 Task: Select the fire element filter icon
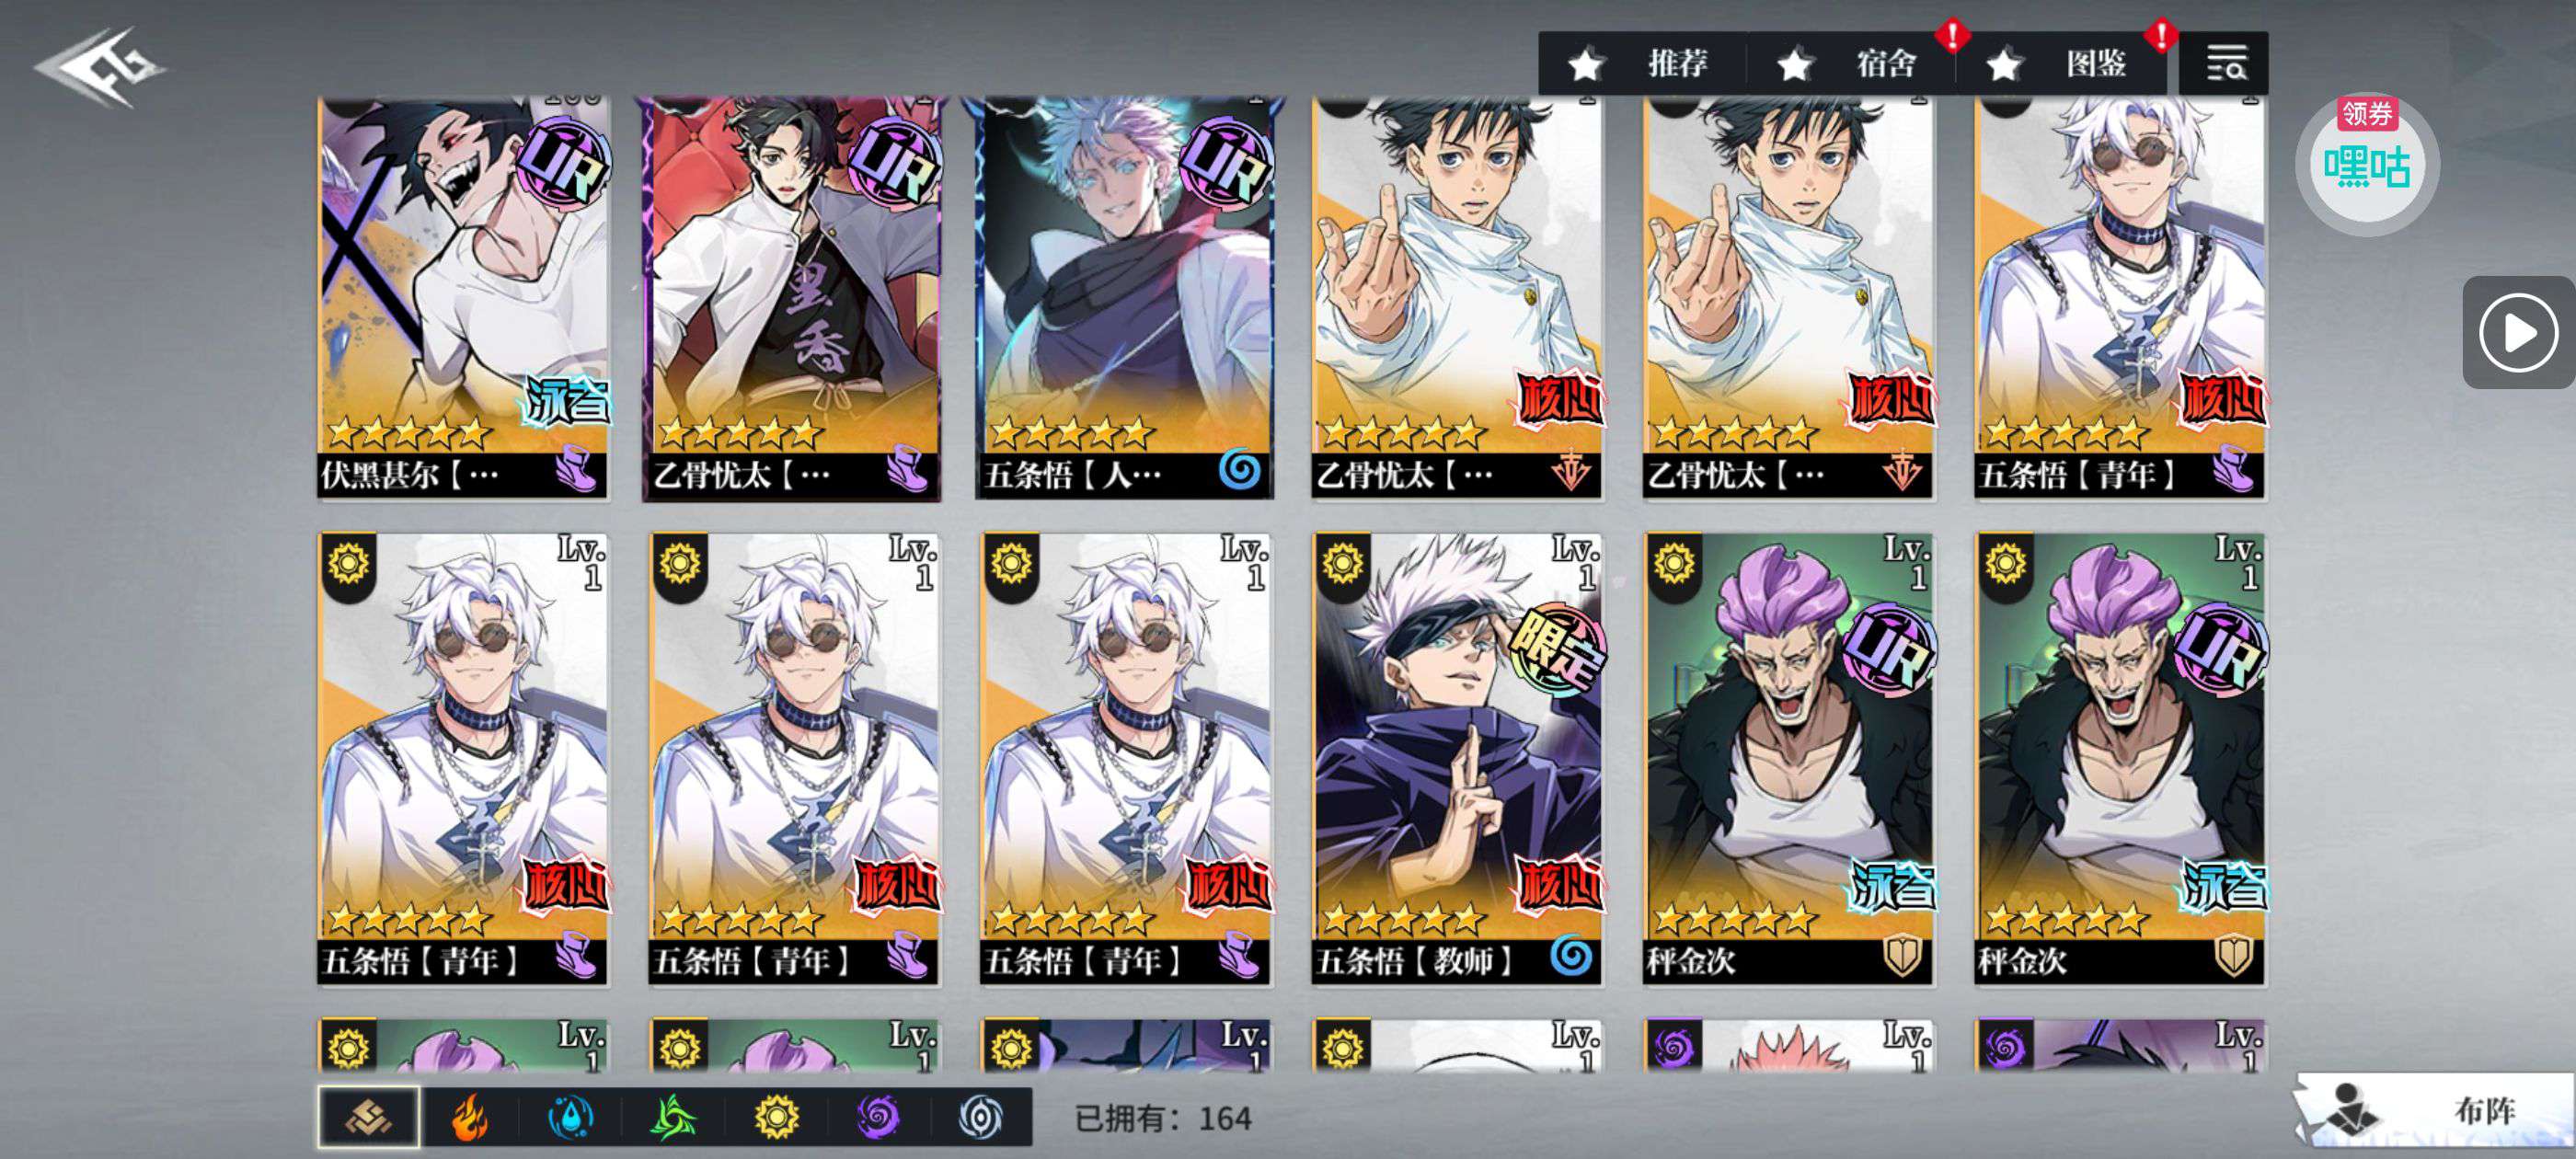pyautogui.click(x=470, y=1117)
